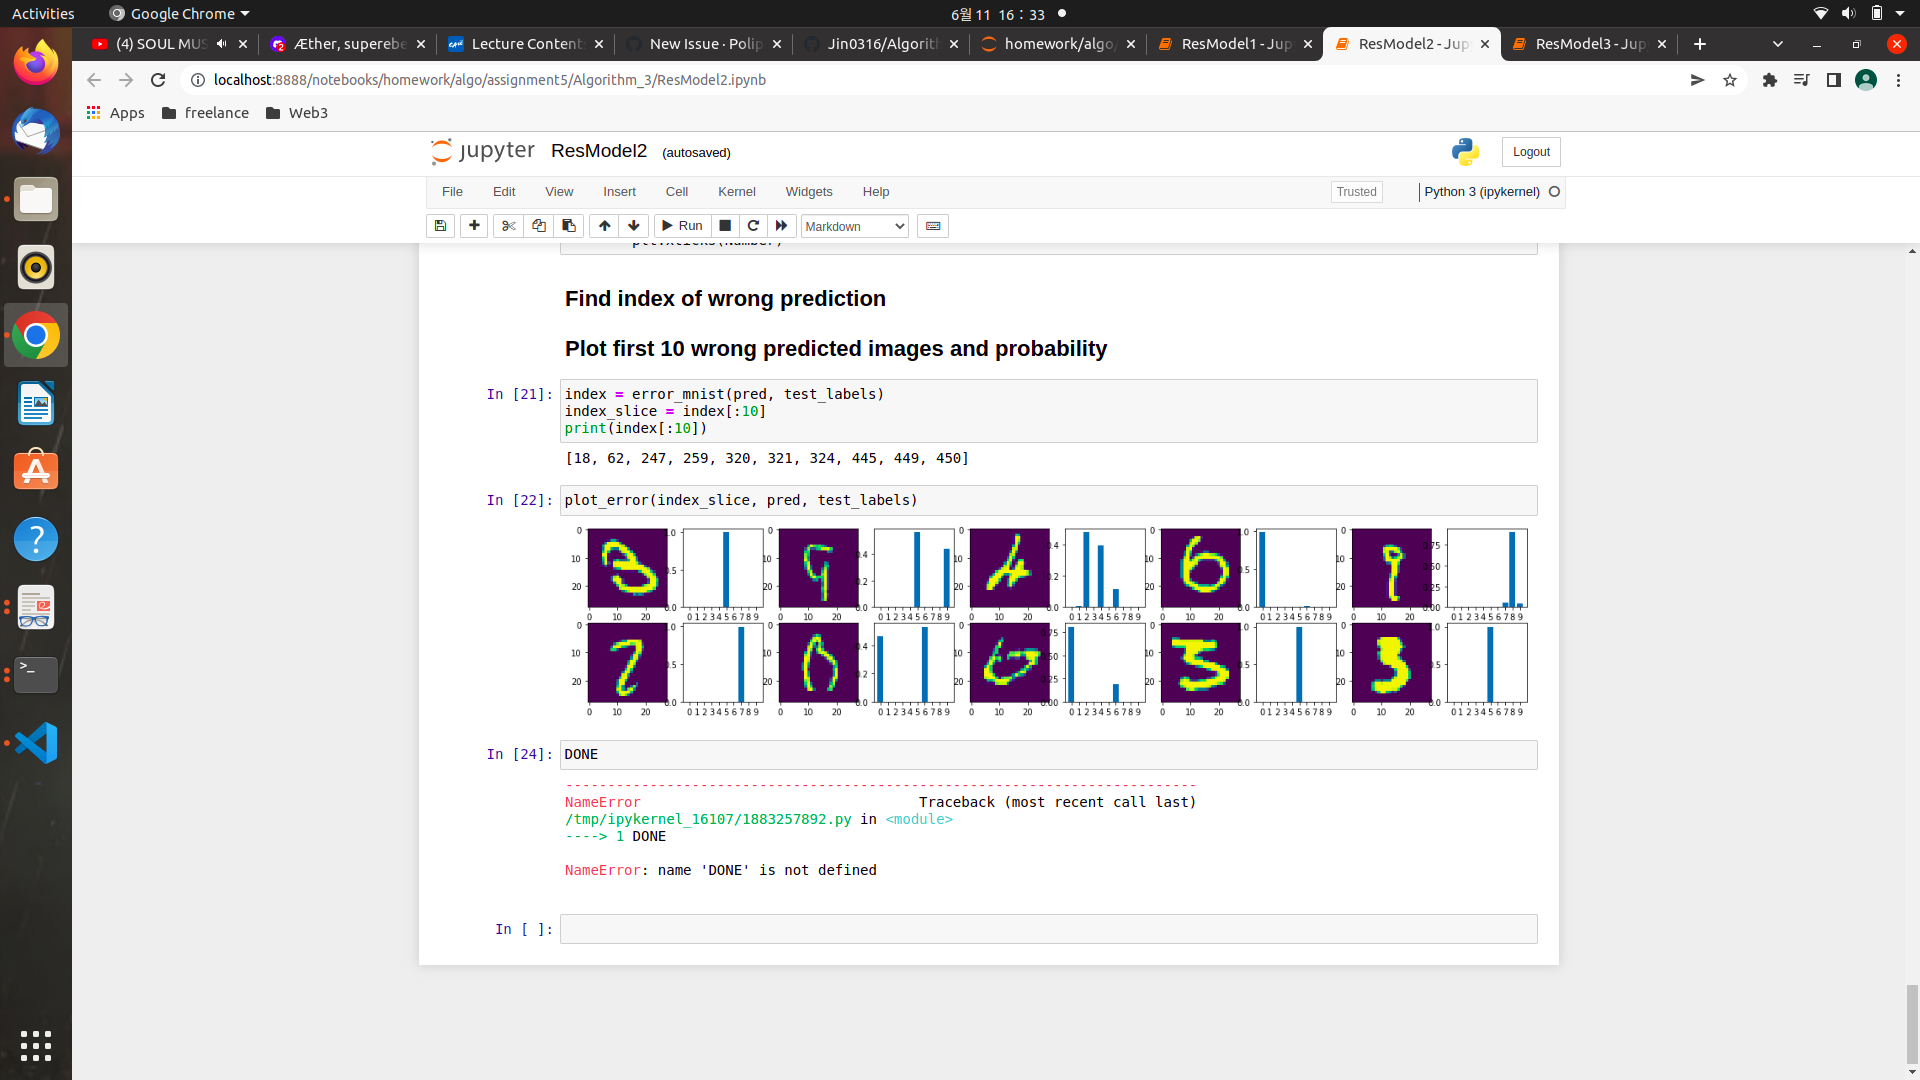Open the Kernel menu

tap(736, 192)
